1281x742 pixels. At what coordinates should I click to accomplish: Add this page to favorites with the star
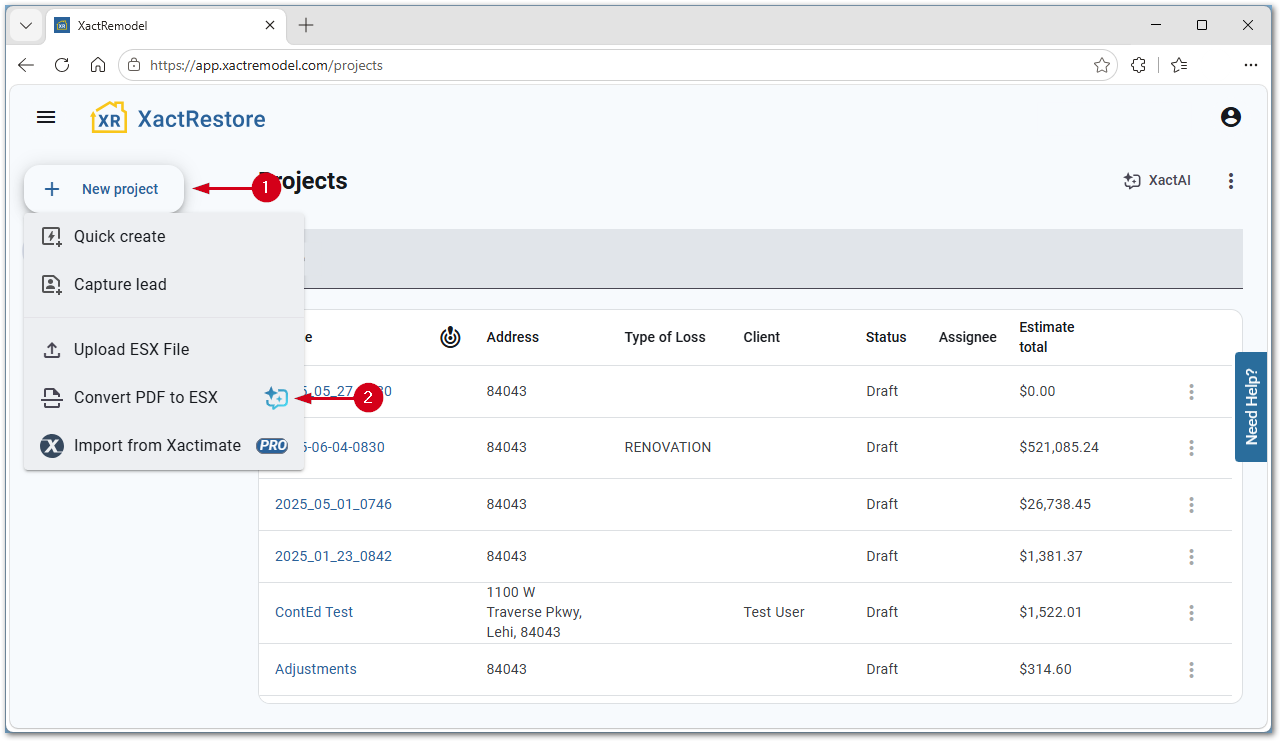coord(1102,65)
